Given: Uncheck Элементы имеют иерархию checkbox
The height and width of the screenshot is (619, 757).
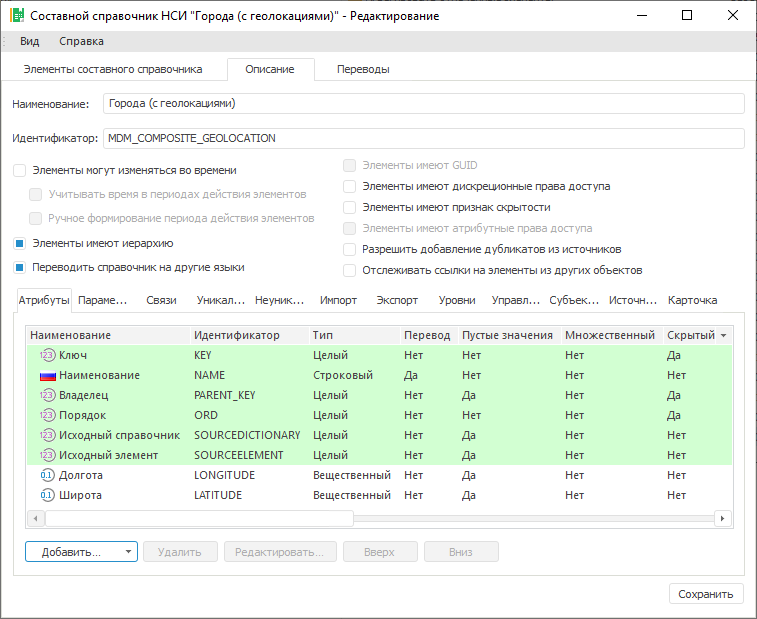Looking at the screenshot, I should click(20, 243).
